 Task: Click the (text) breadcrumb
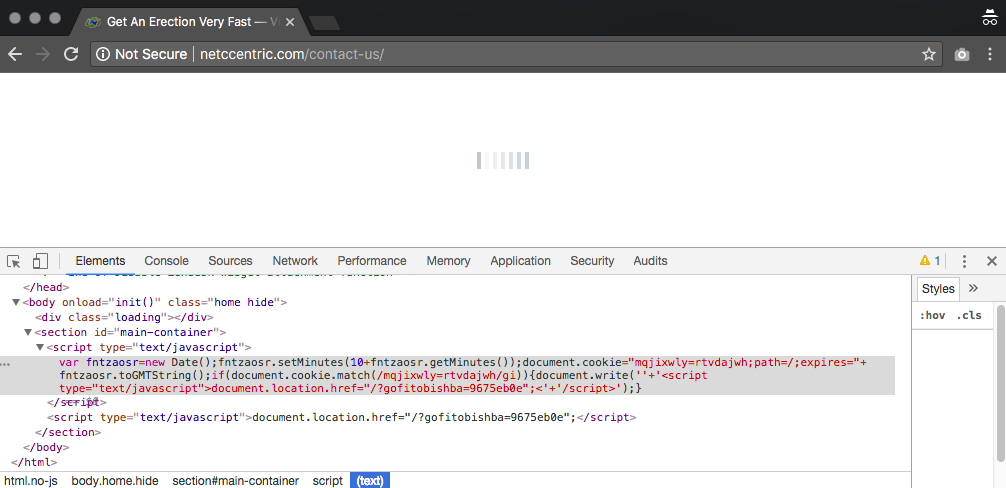pos(370,481)
